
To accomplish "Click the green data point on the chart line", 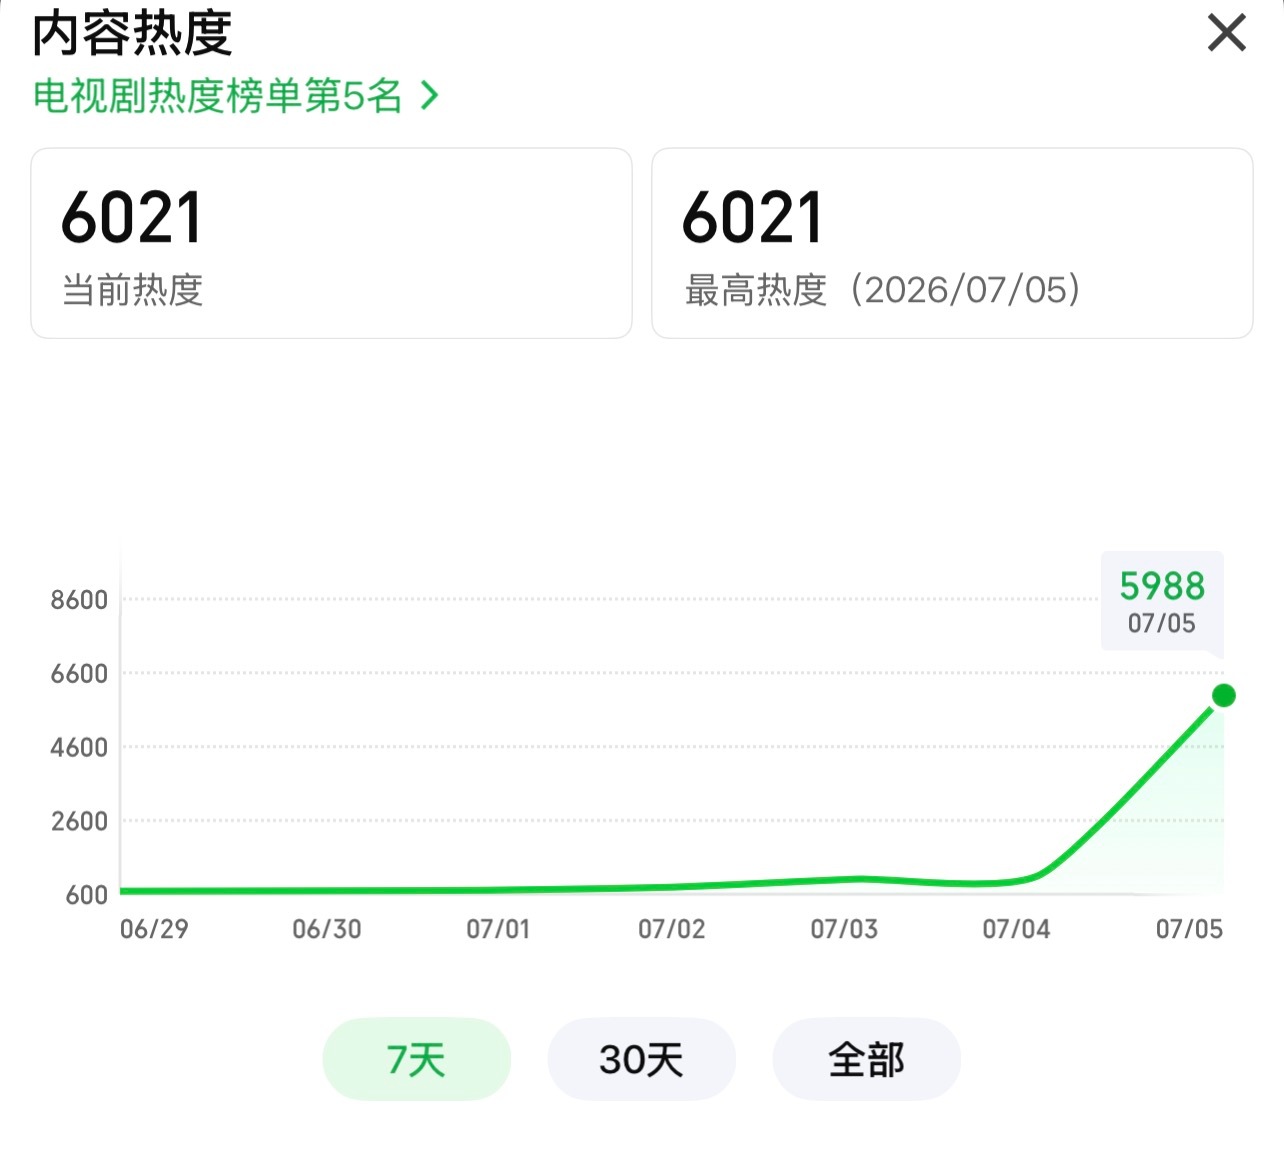I will tap(1223, 696).
